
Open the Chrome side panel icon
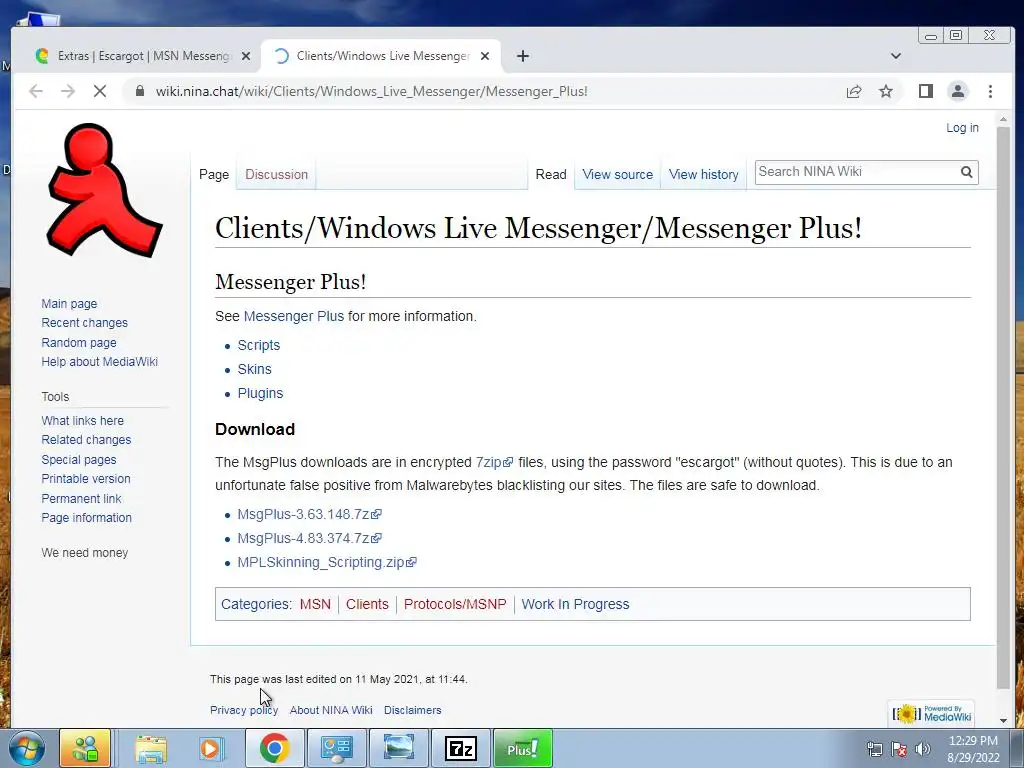coord(925,91)
